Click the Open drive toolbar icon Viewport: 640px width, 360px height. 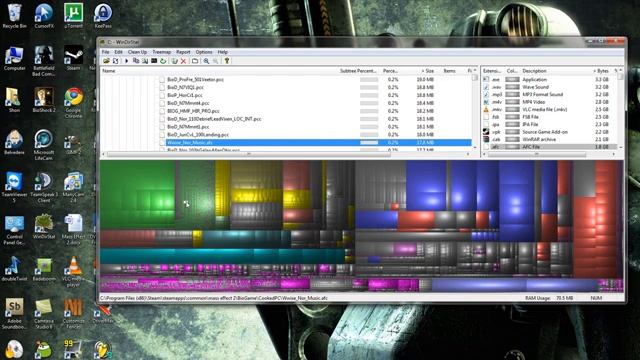coord(106,61)
